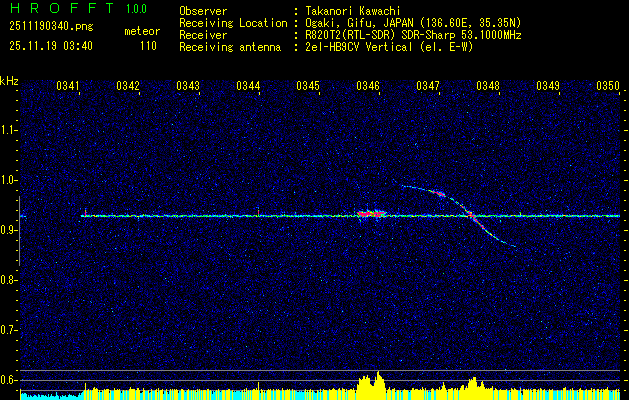
Task: Select the 0343 time label
Action: coord(188,86)
